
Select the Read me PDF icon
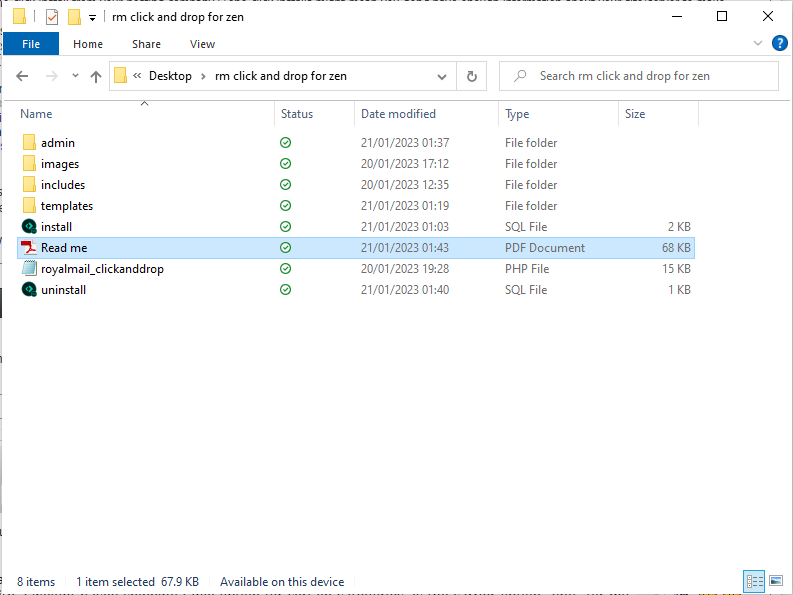click(29, 248)
